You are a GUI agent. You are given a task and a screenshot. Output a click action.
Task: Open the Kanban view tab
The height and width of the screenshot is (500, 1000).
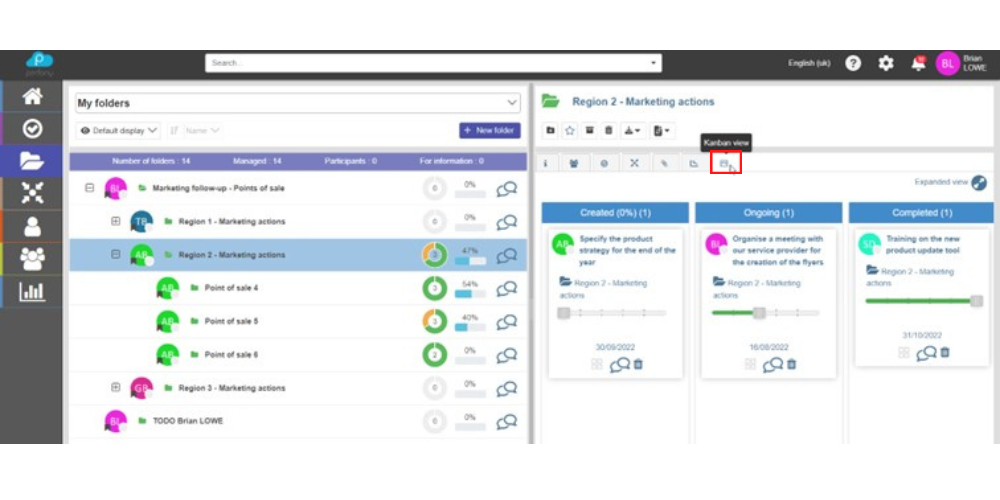725,163
